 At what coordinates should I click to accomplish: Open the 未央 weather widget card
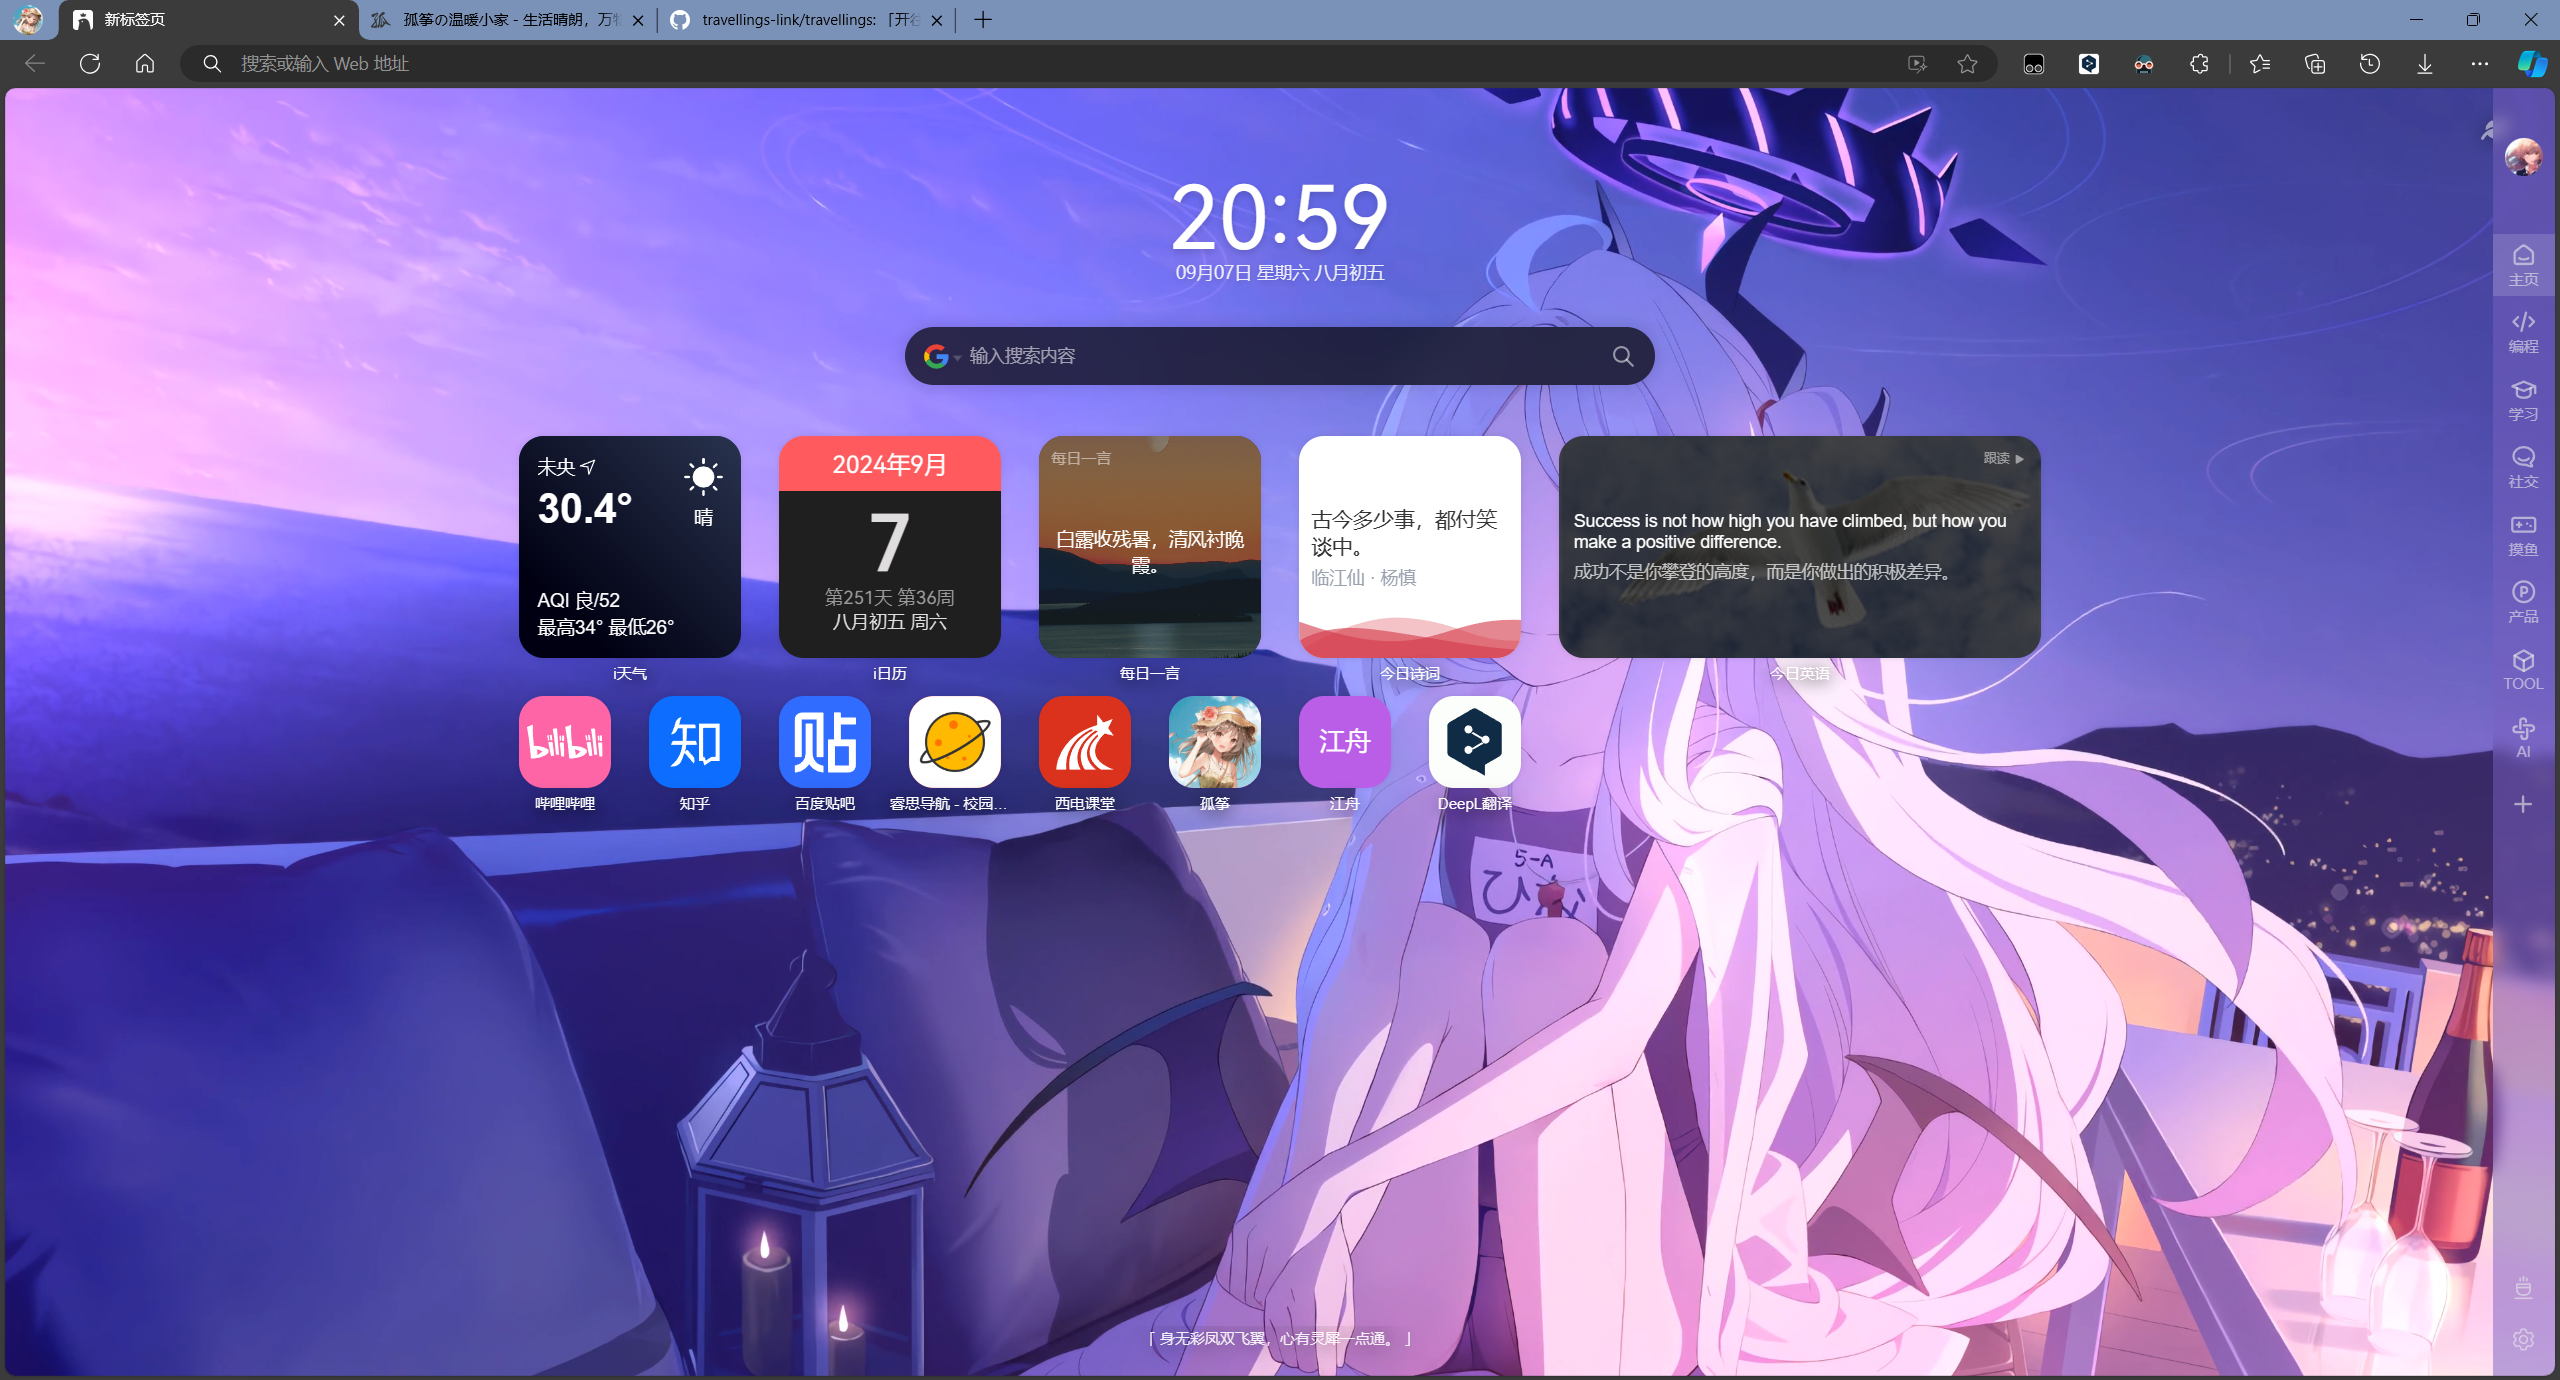click(629, 546)
